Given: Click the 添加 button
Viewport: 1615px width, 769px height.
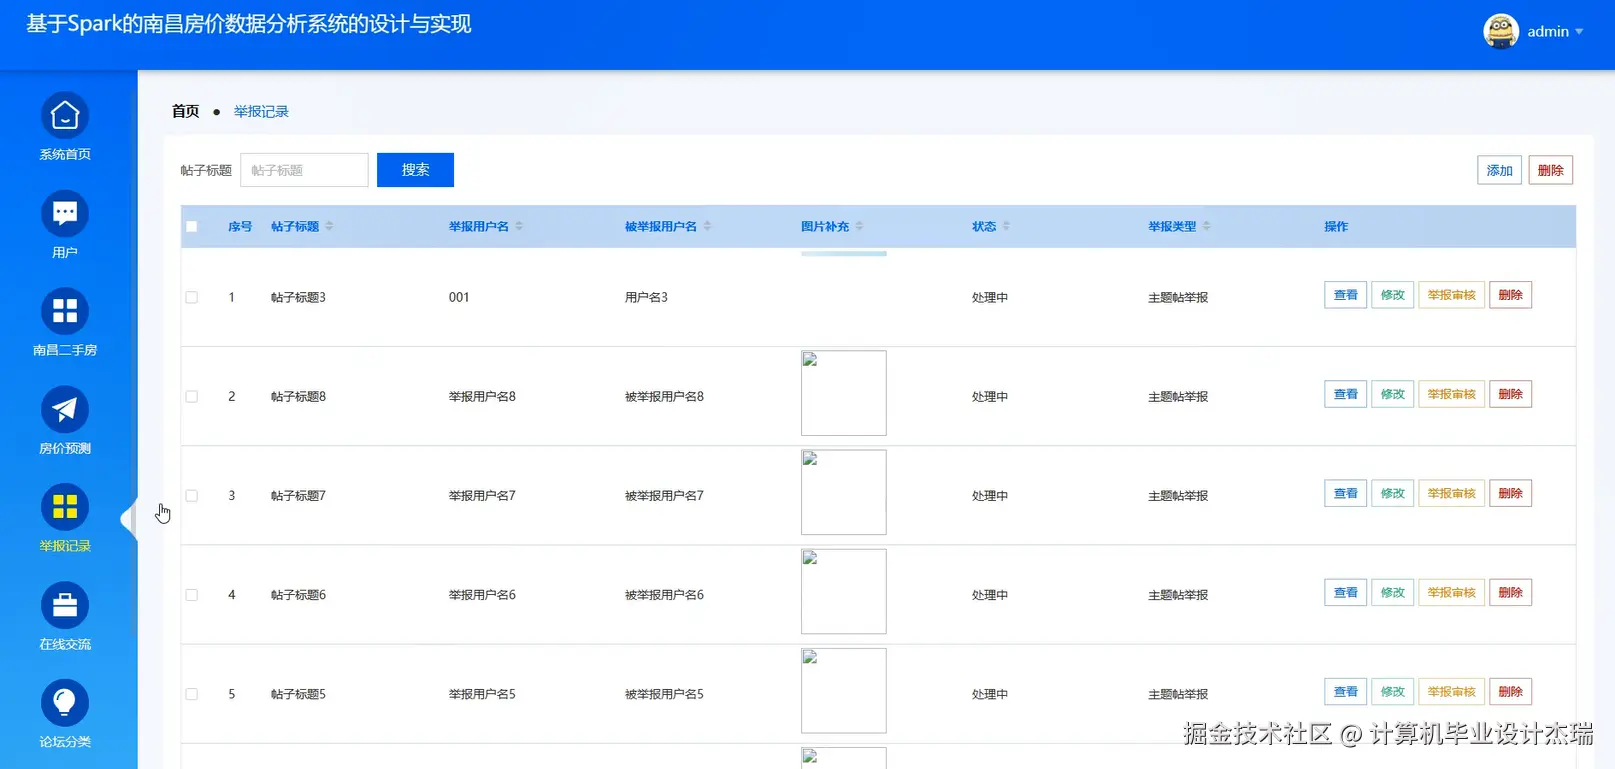Looking at the screenshot, I should (x=1499, y=170).
